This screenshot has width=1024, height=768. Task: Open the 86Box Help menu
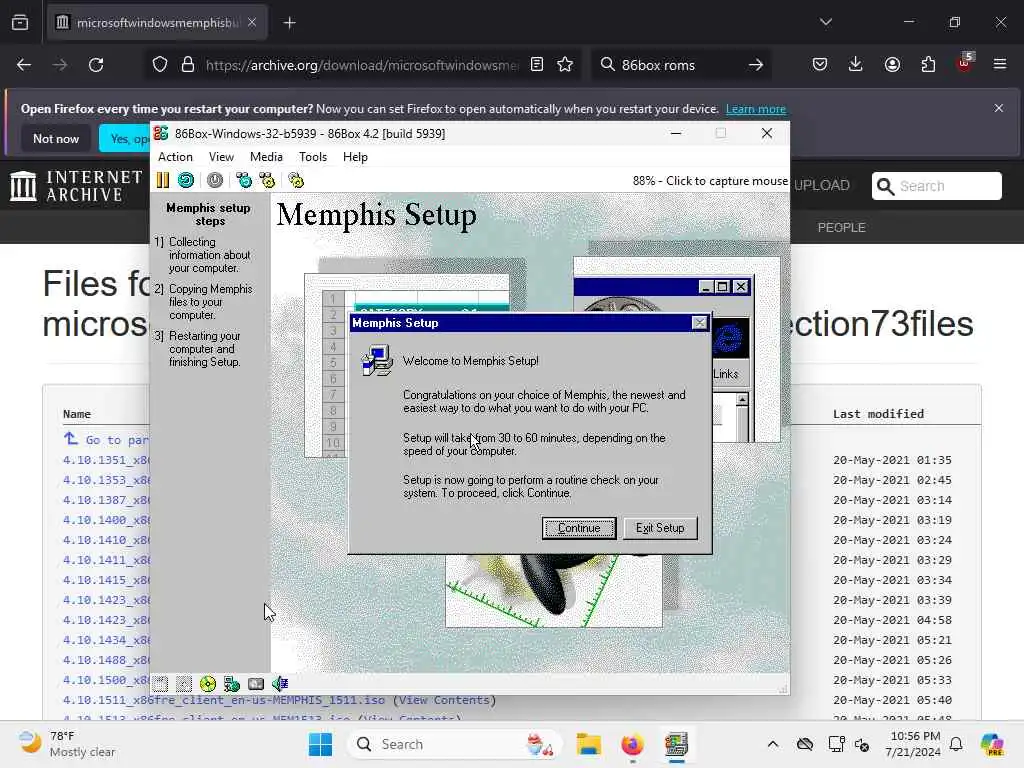355,157
